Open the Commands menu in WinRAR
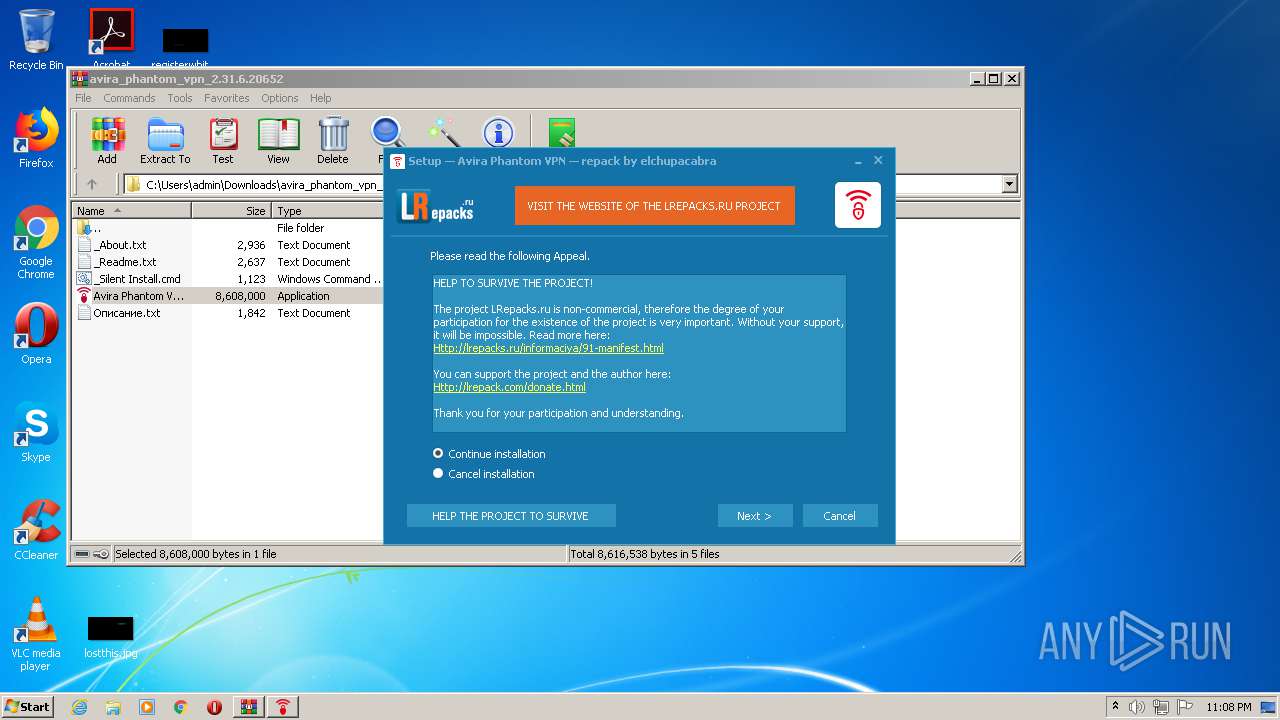 coord(129,98)
